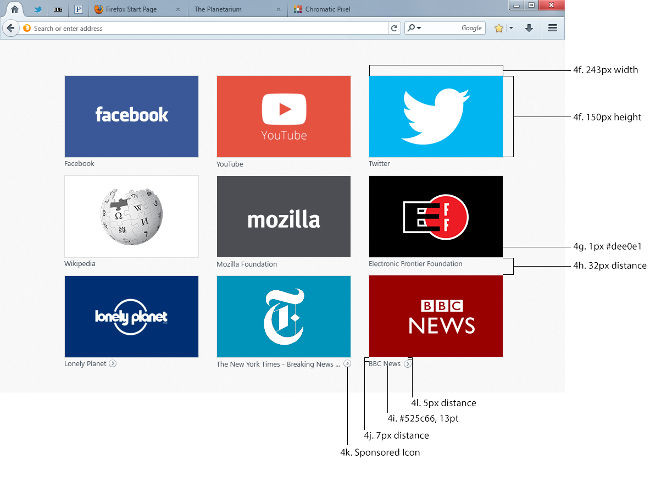Maximize the Firefox window
Screen dimensions: 650x480
pos(531,5)
